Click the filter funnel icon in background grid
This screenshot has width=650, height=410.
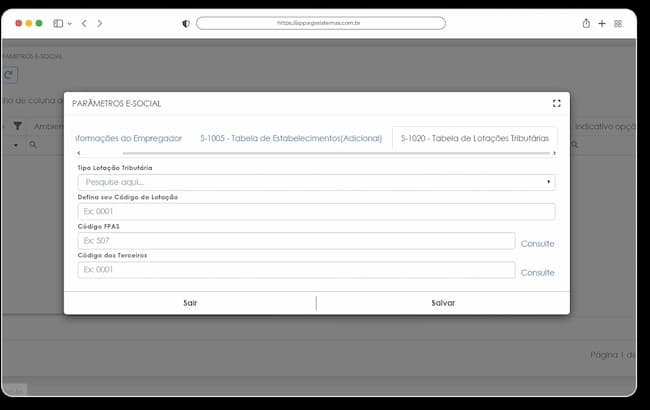click(17, 126)
